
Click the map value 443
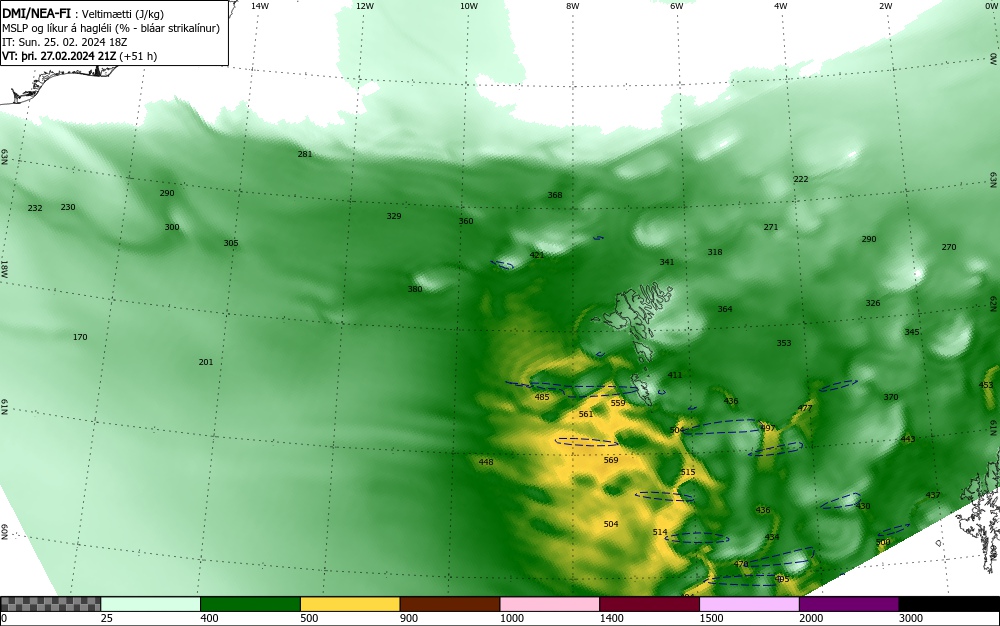point(908,439)
